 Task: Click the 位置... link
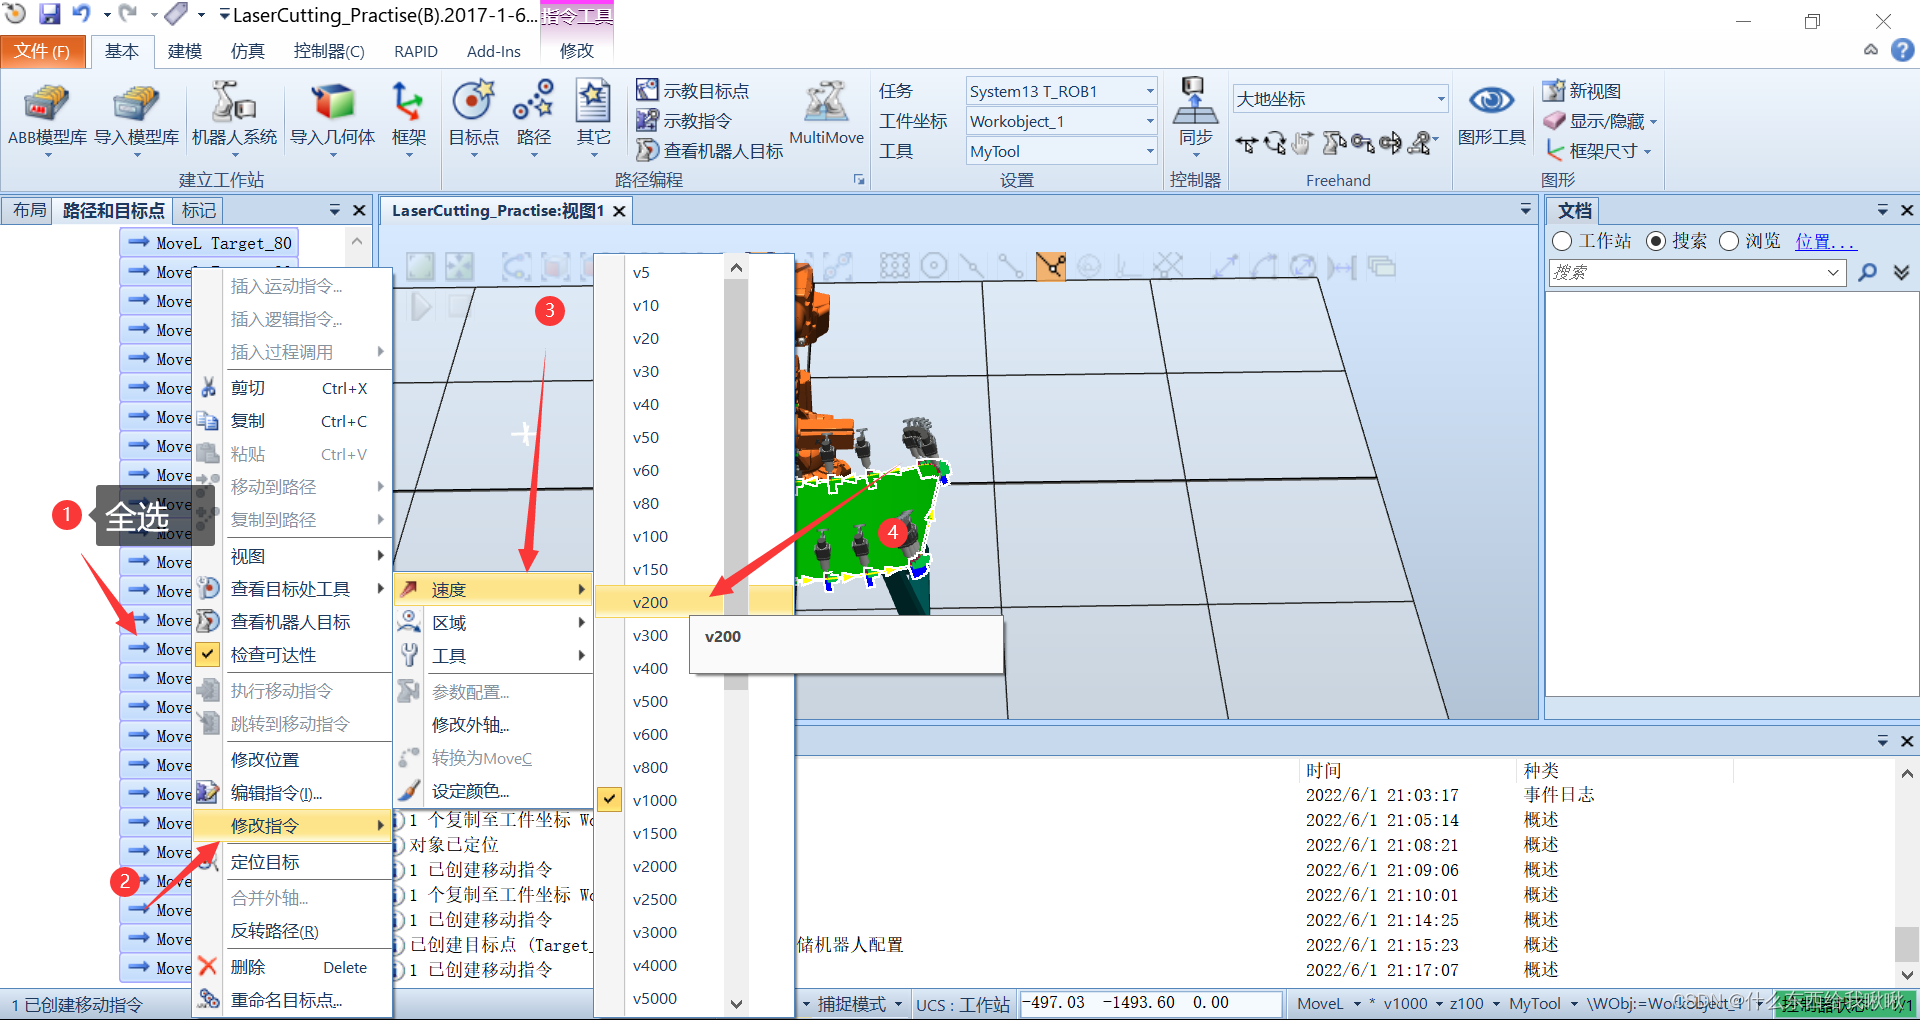pyautogui.click(x=1825, y=241)
